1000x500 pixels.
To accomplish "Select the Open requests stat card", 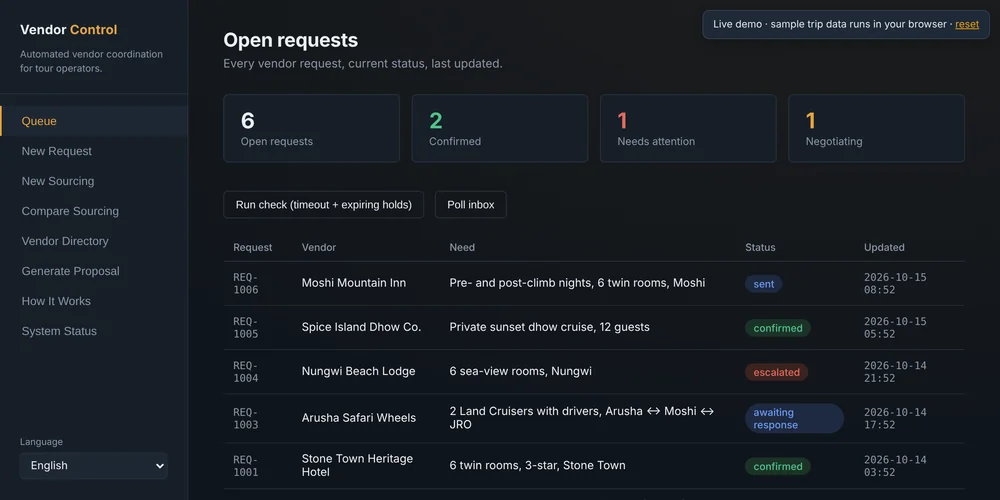I will 311,128.
